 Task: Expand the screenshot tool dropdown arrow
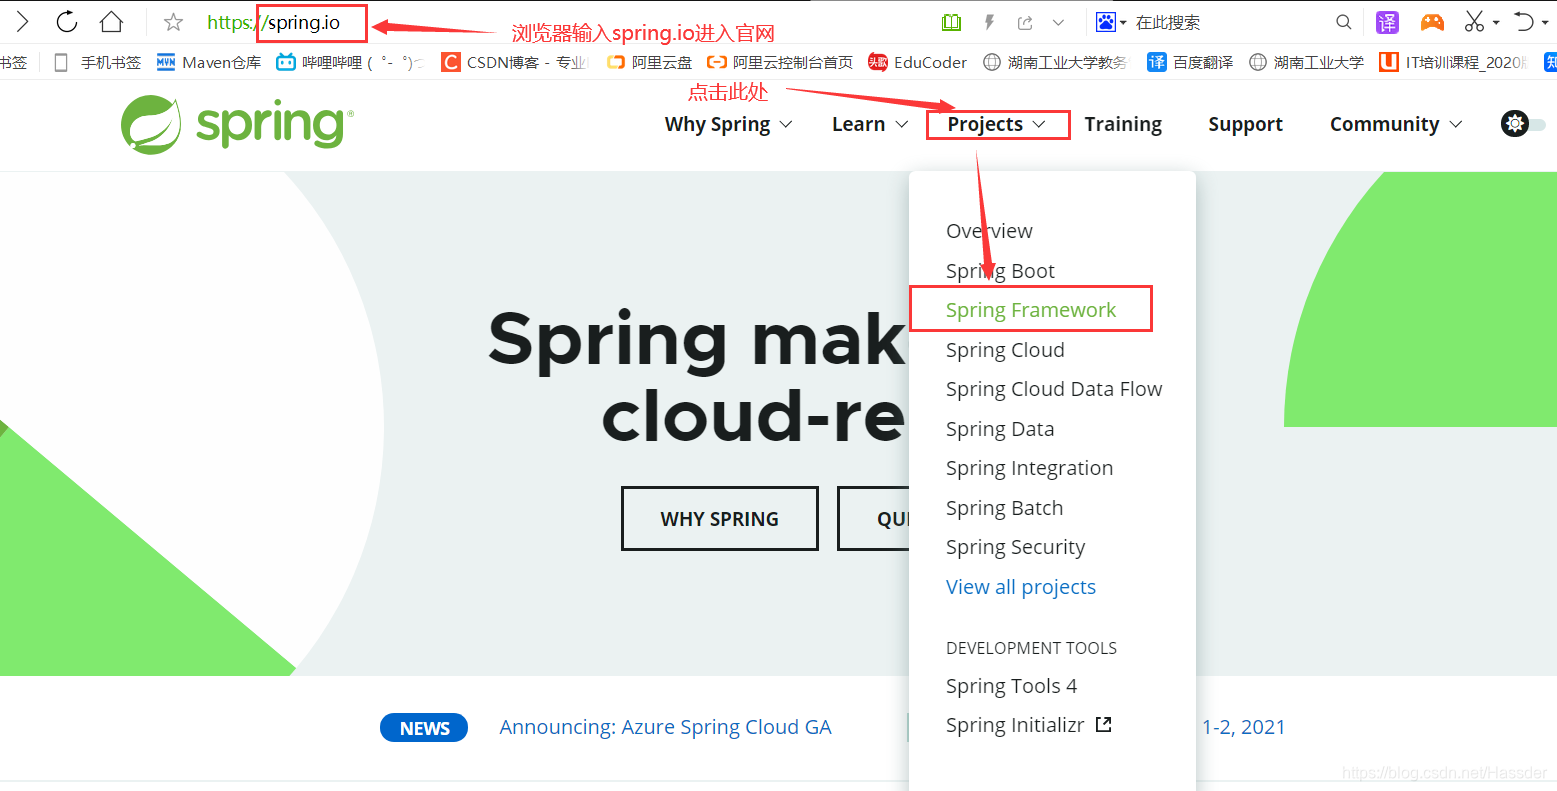tap(1496, 22)
